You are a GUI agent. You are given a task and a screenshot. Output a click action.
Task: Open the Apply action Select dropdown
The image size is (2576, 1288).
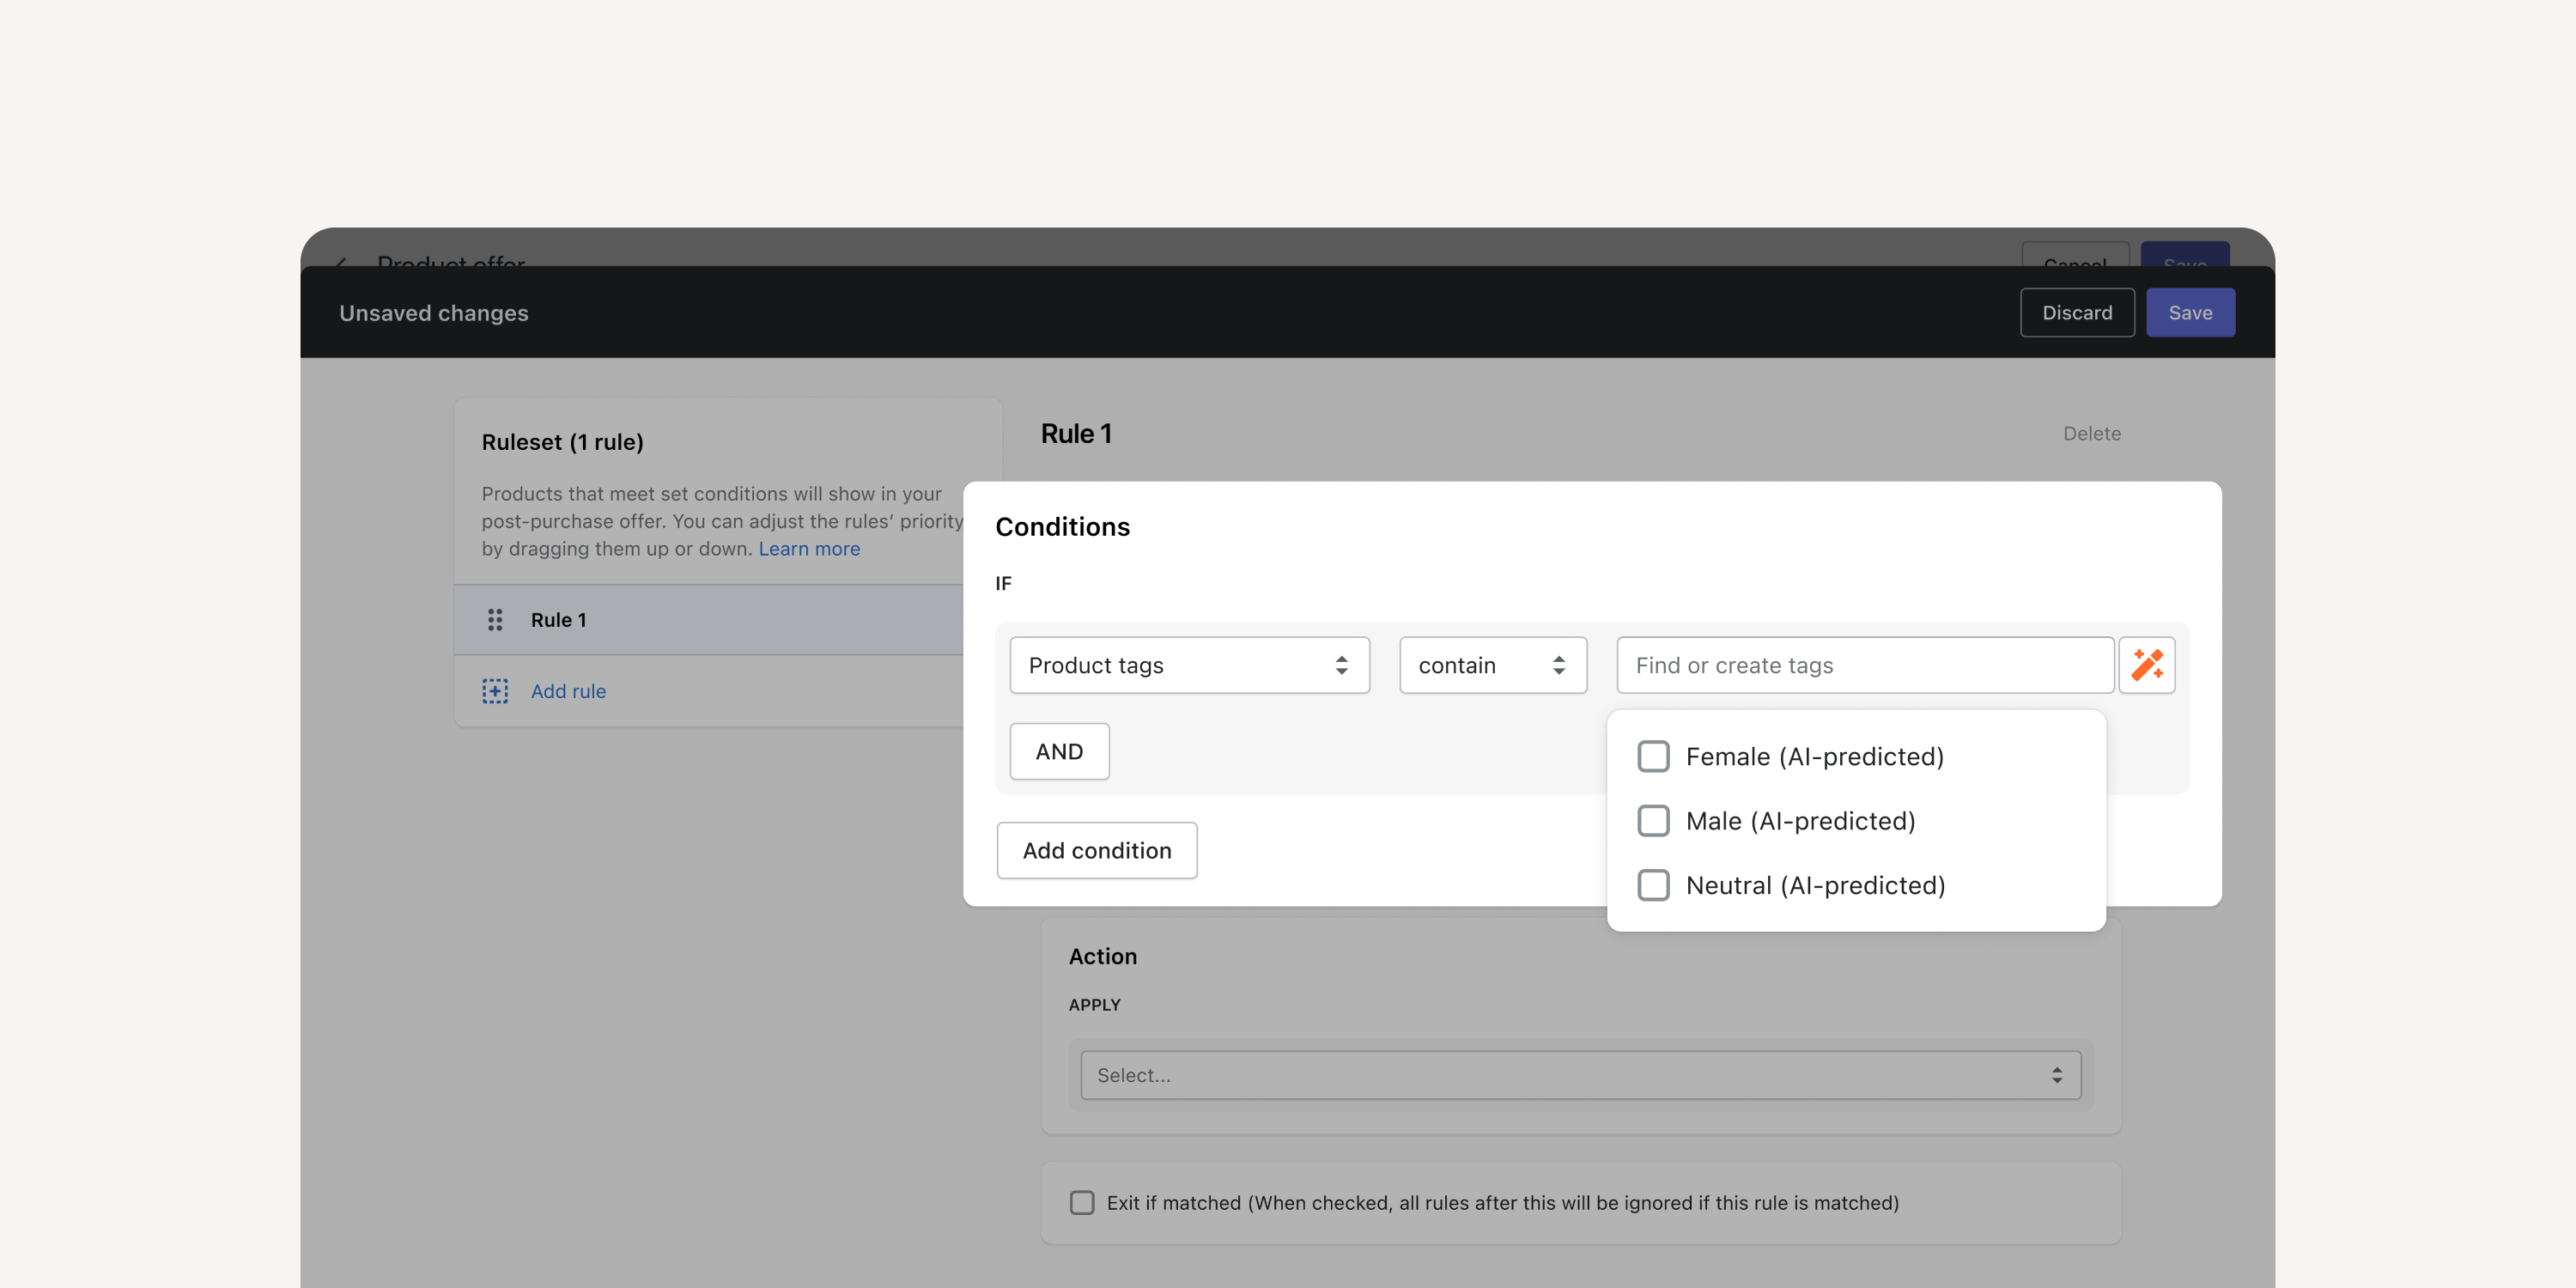click(x=1580, y=1075)
